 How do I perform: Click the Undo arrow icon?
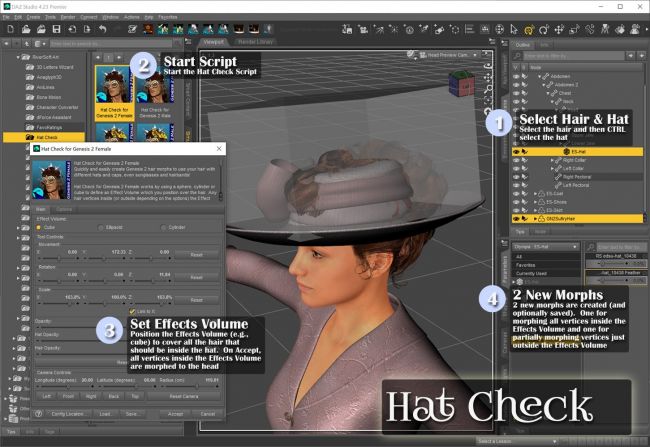[x=102, y=29]
